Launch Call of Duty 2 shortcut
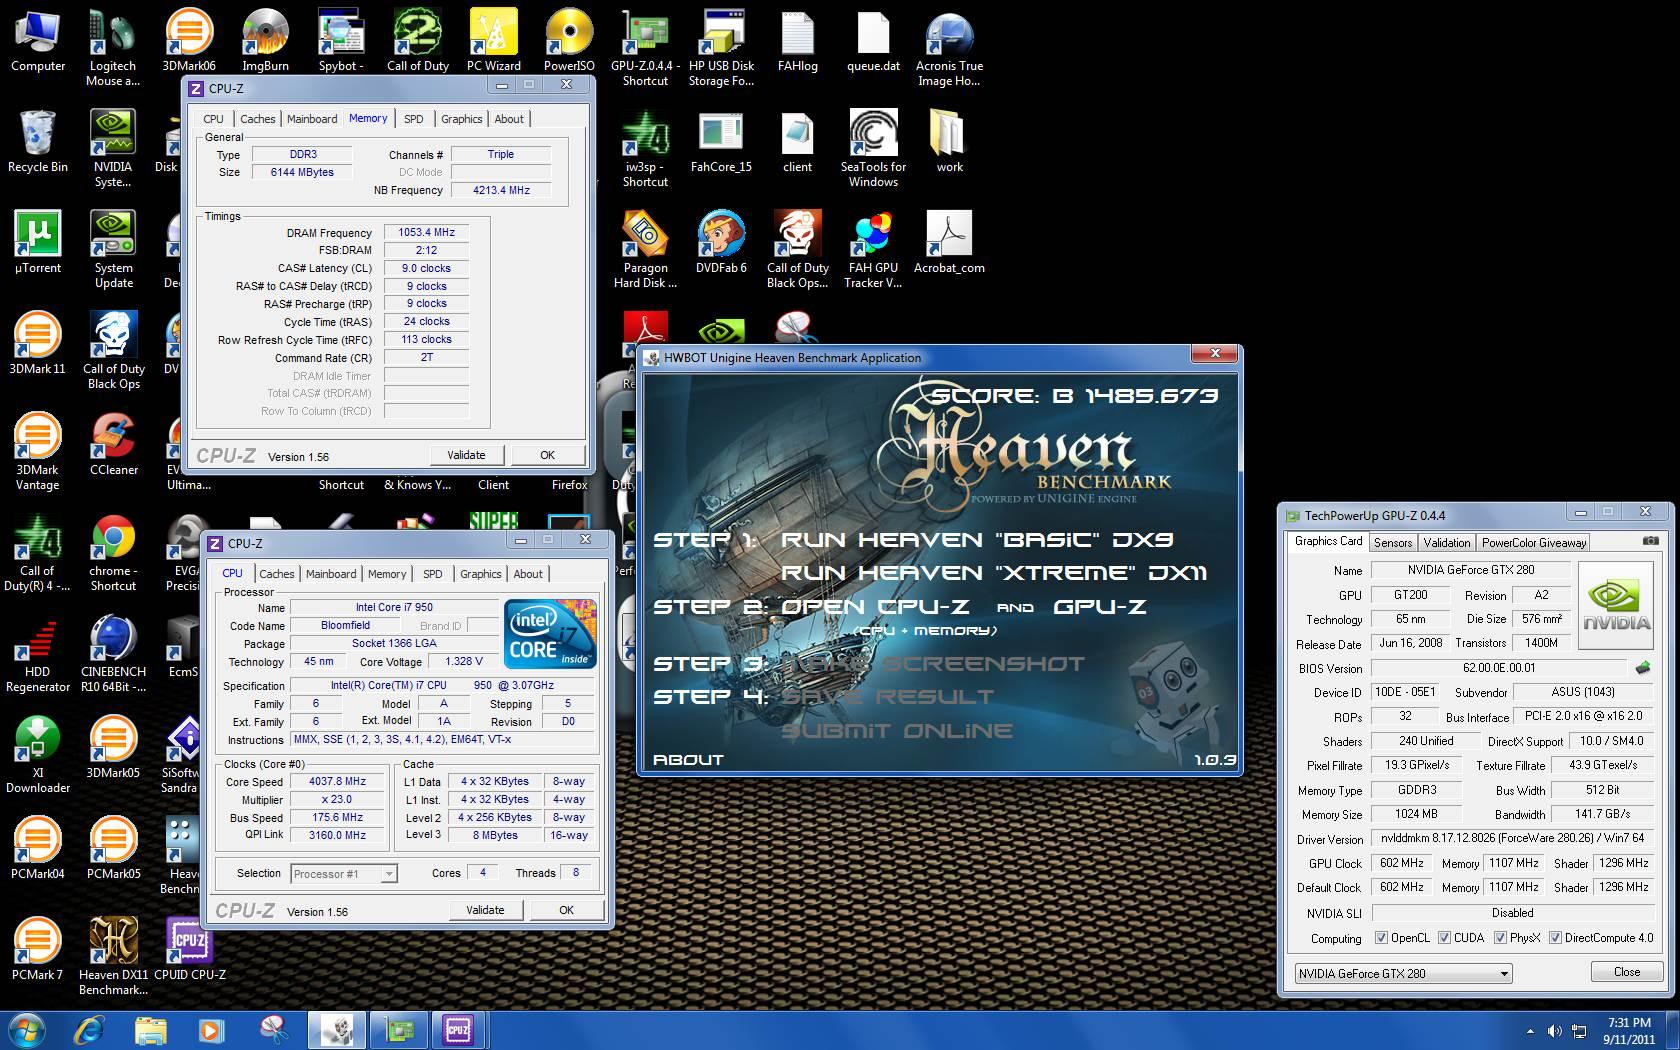The height and width of the screenshot is (1050, 1680). pos(418,41)
